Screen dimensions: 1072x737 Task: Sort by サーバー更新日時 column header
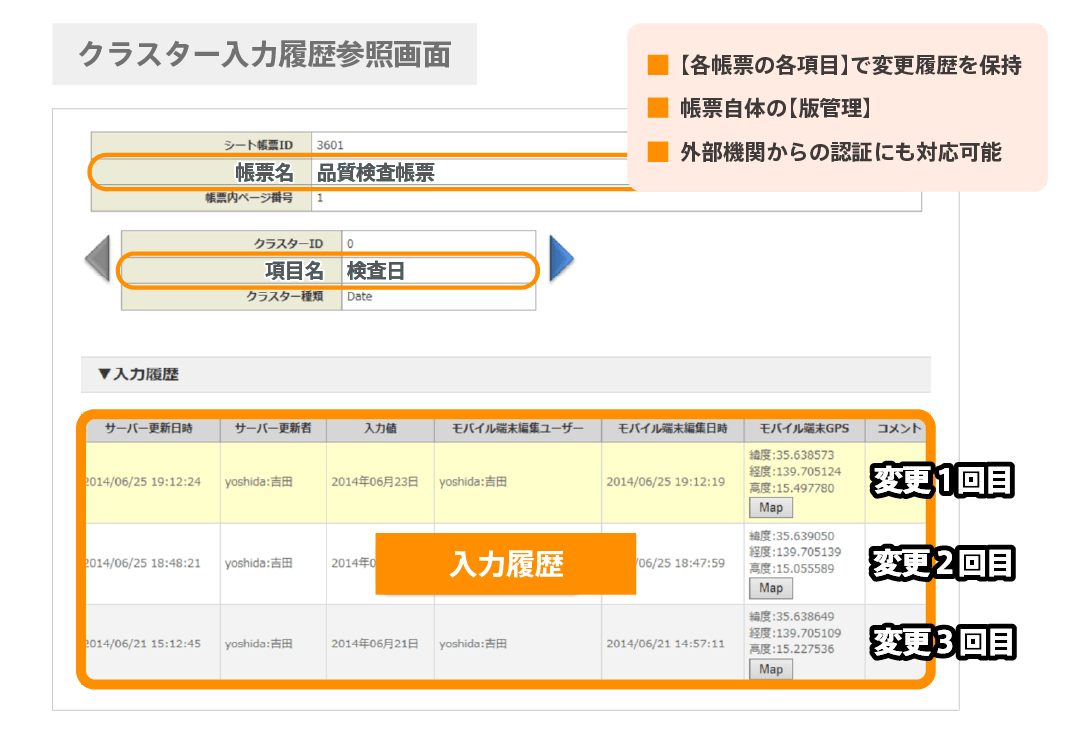click(151, 429)
